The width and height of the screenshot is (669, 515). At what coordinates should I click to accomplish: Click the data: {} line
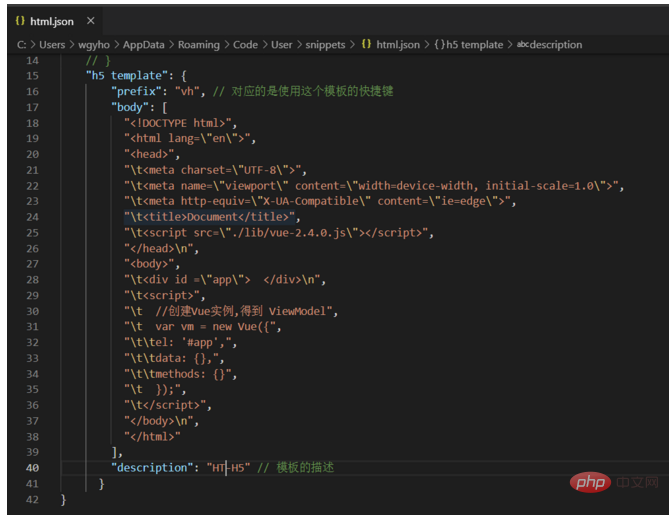click(172, 358)
